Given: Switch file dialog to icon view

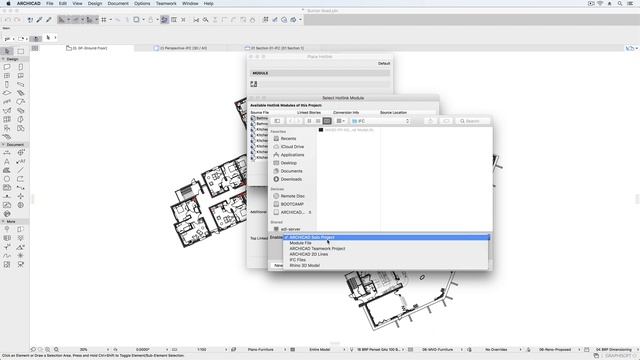Looking at the screenshot, I should click(309, 121).
